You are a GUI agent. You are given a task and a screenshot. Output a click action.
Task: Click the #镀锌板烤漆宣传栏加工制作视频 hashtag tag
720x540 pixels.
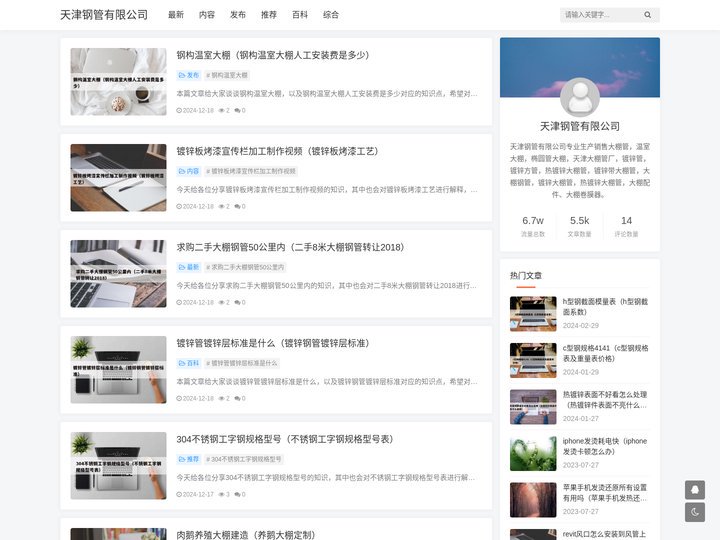(x=251, y=171)
